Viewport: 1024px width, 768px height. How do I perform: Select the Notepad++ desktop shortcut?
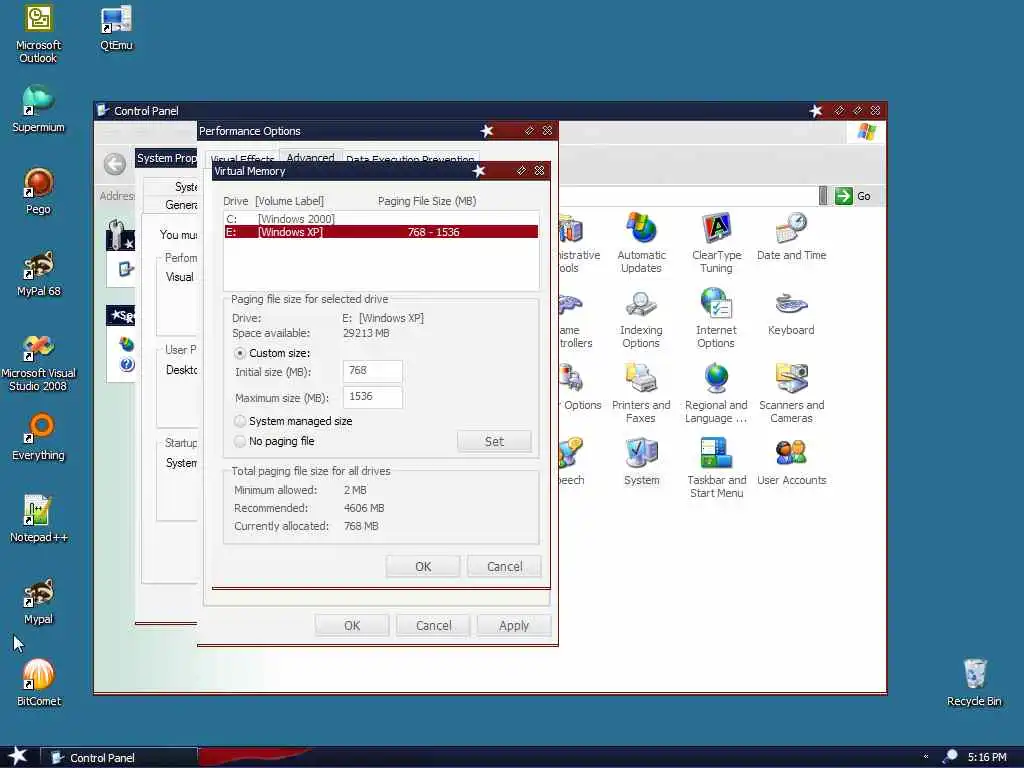pyautogui.click(x=39, y=519)
